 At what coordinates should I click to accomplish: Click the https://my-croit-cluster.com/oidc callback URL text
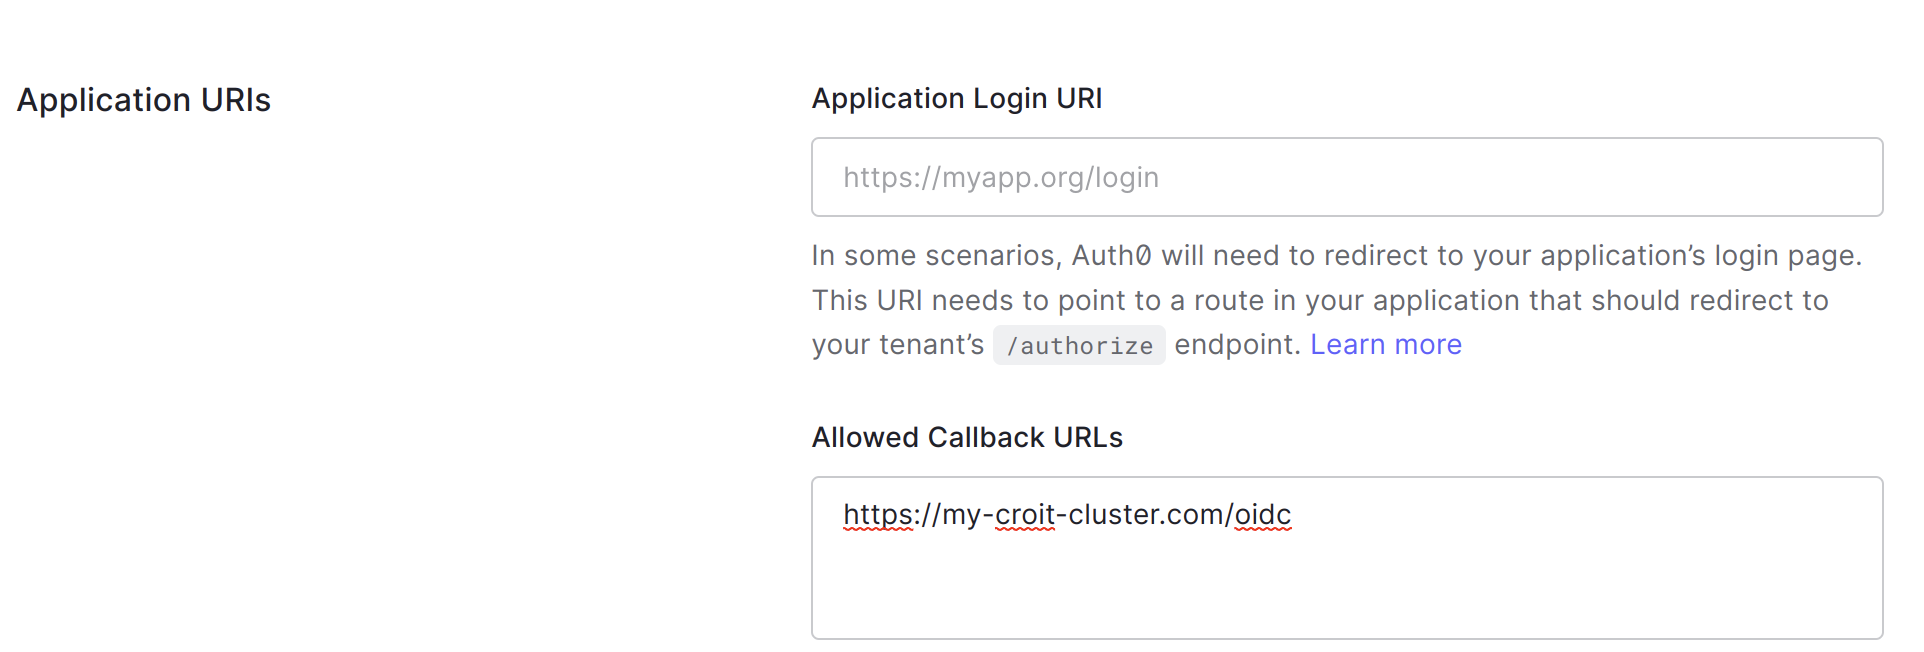[1066, 515]
